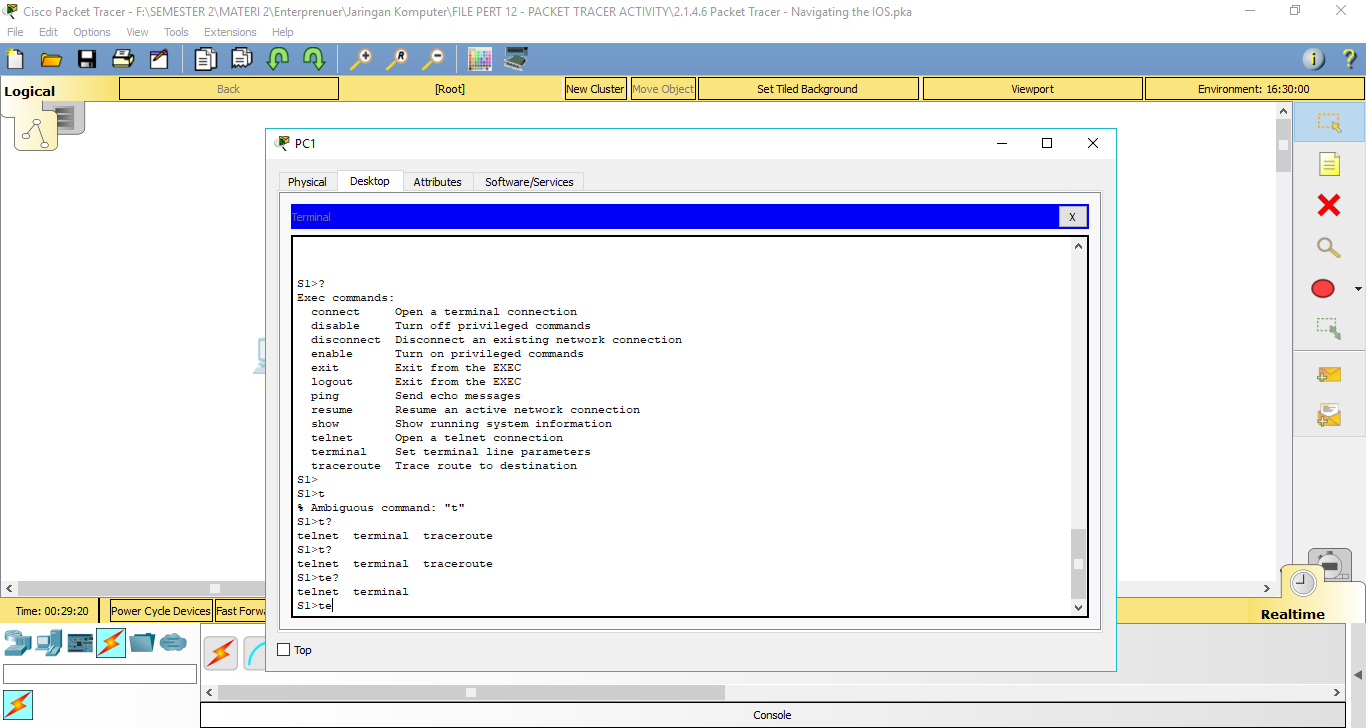This screenshot has height=728, width=1366.
Task: Click the [Root] navigation label
Action: coord(450,89)
